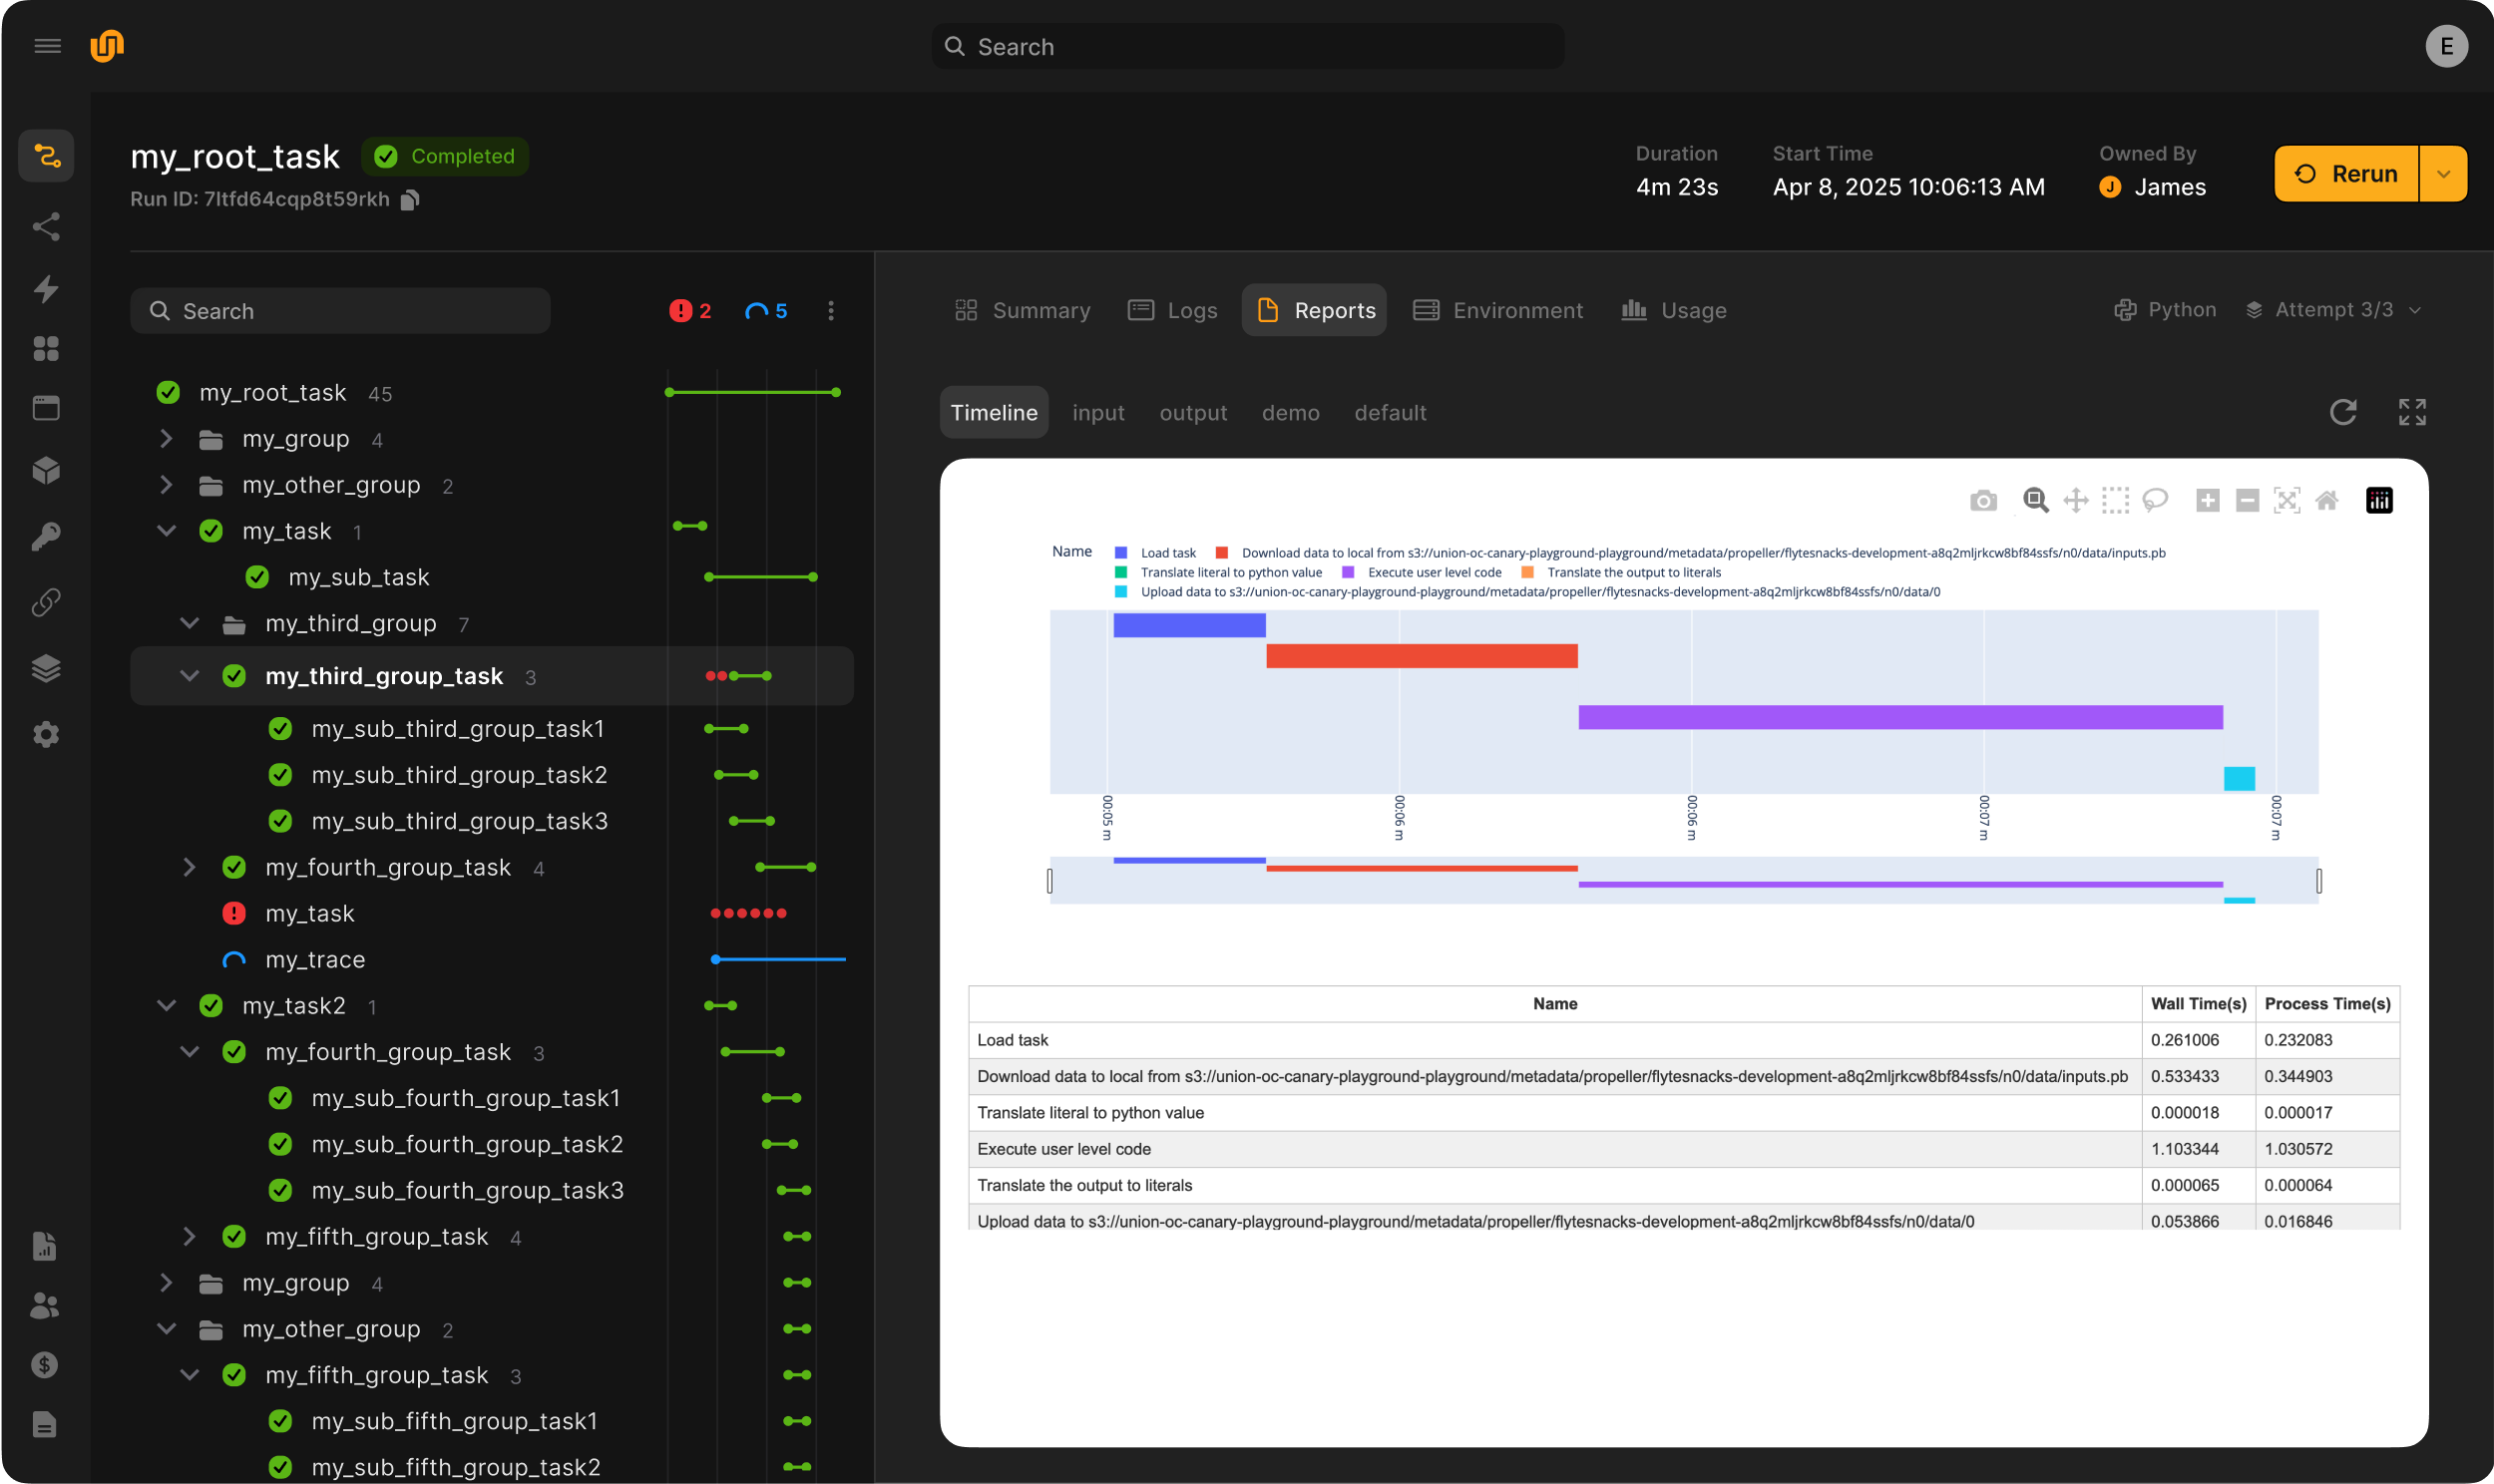Image resolution: width=2494 pixels, height=1484 pixels.
Task: Toggle the running tasks filter showing 5
Action: (x=767, y=311)
